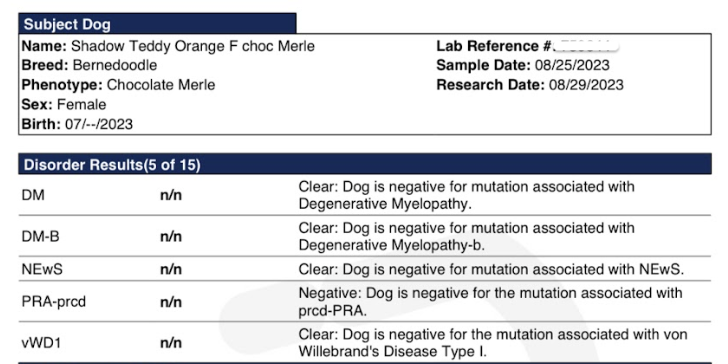Click the redacted Lab Reference number
Viewport: 728px width, 364px height.
587,46
